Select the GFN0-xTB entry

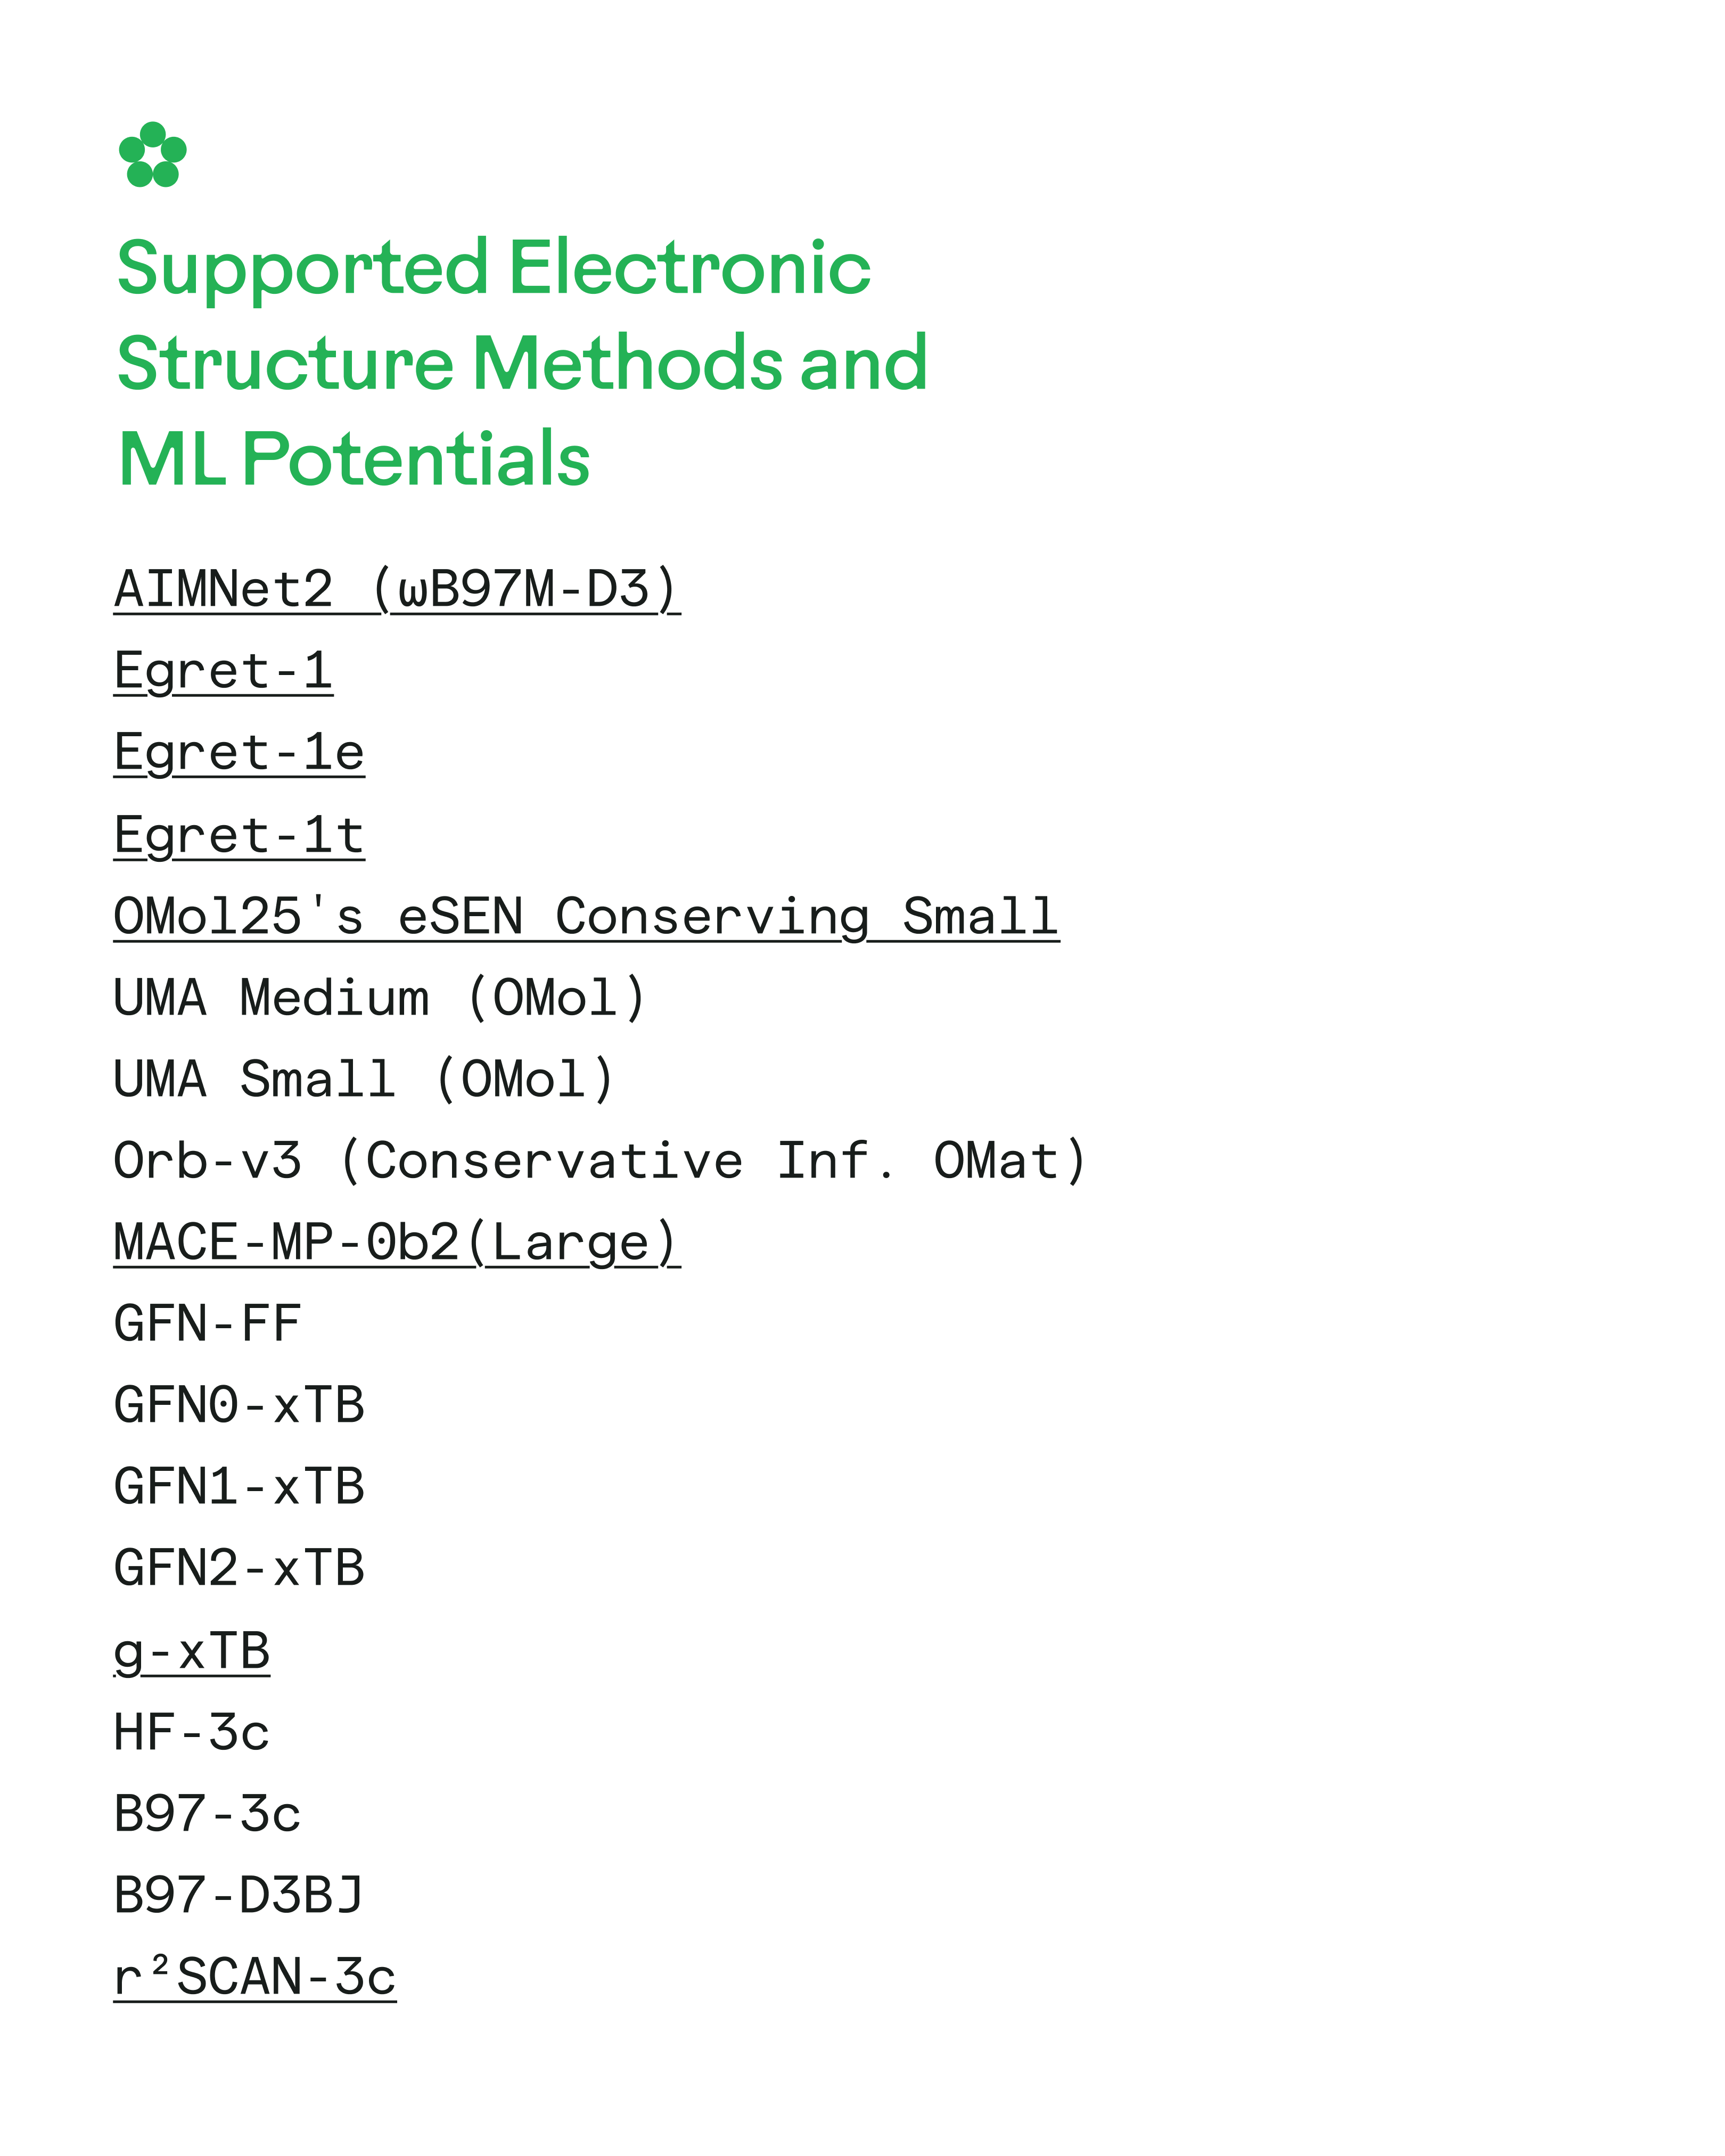(239, 1406)
